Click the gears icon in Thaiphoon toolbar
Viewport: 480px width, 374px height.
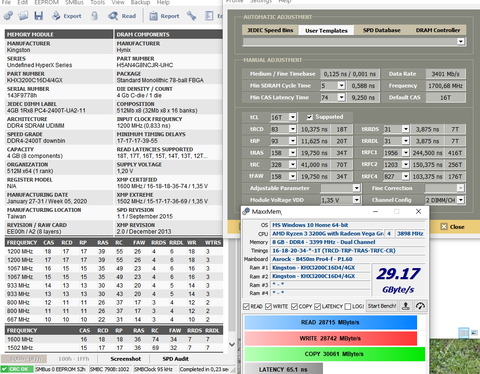tap(8, 16)
